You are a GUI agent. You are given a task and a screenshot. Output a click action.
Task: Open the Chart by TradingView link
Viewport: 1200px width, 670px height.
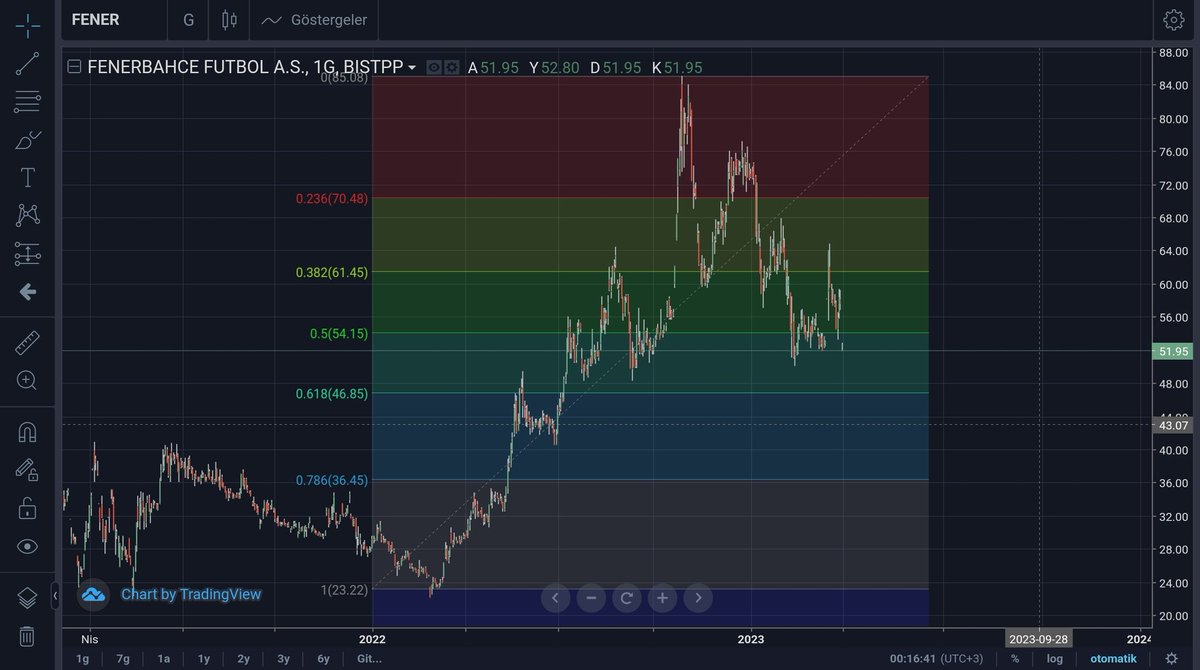[x=191, y=595]
